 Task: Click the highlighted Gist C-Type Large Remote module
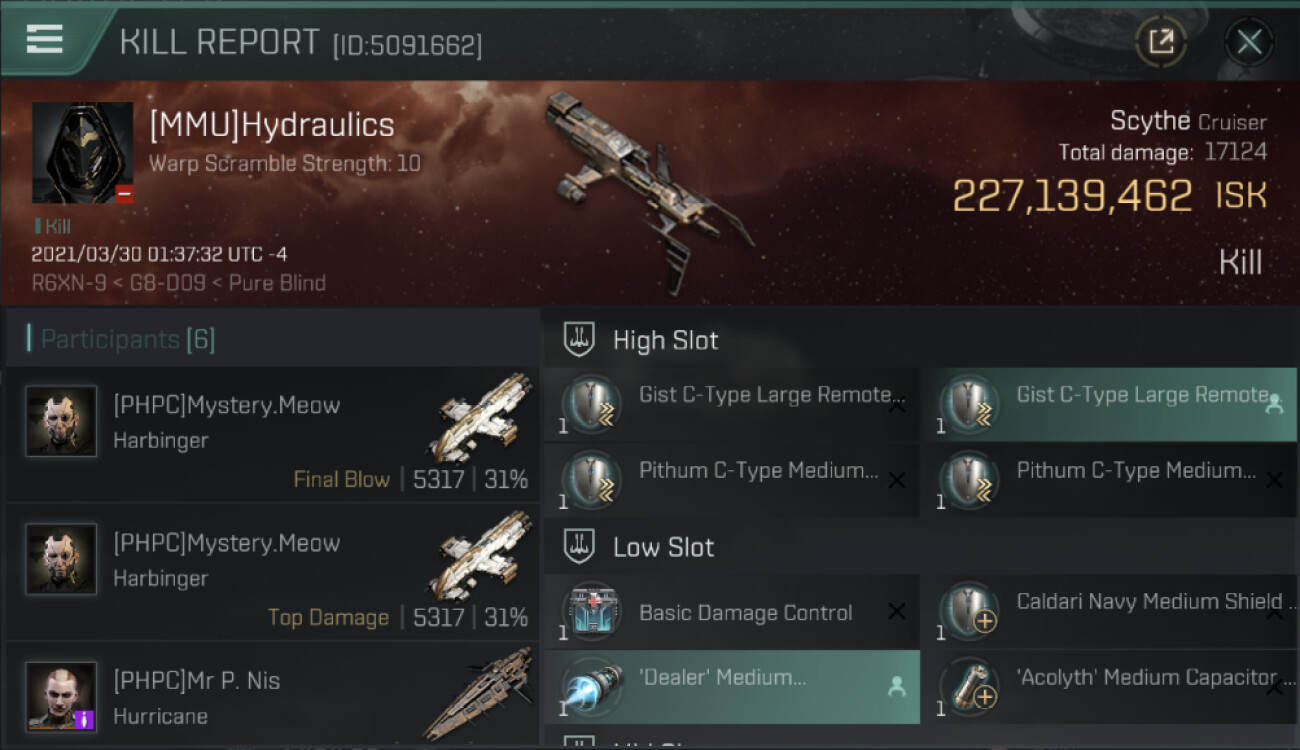tap(1109, 405)
